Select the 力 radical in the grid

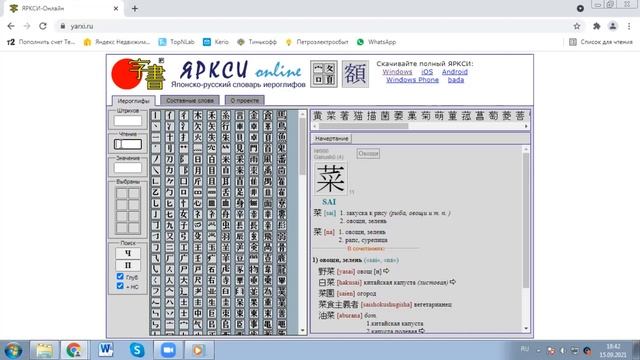(x=170, y=171)
